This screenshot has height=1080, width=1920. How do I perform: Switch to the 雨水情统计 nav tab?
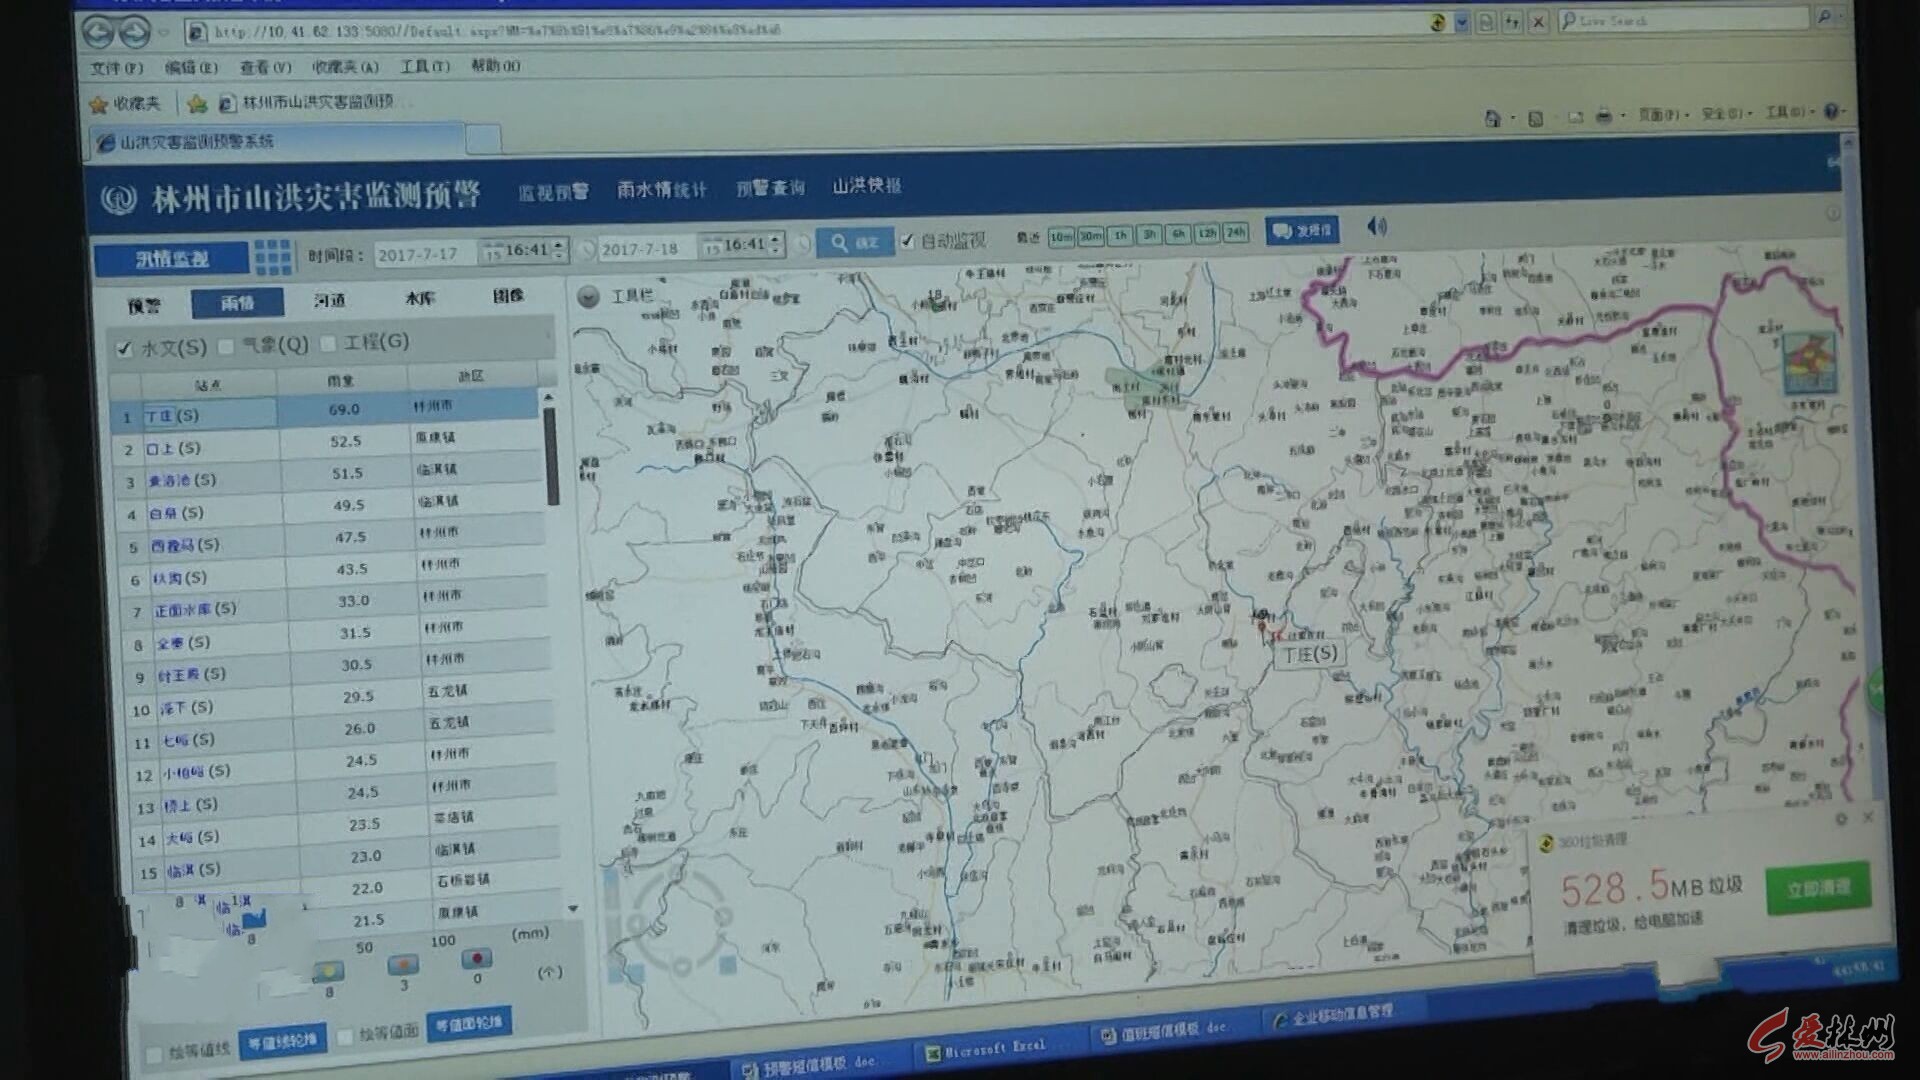pyautogui.click(x=661, y=189)
